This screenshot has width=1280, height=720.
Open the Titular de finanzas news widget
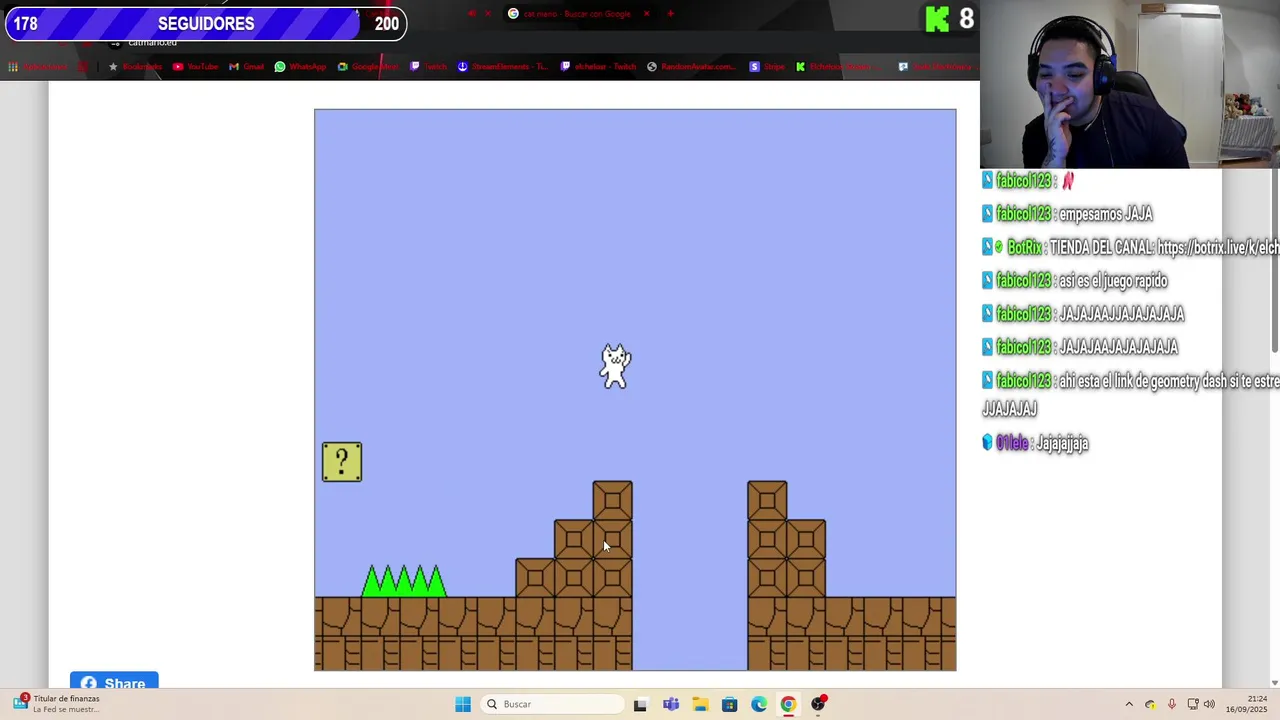pyautogui.click(x=58, y=704)
